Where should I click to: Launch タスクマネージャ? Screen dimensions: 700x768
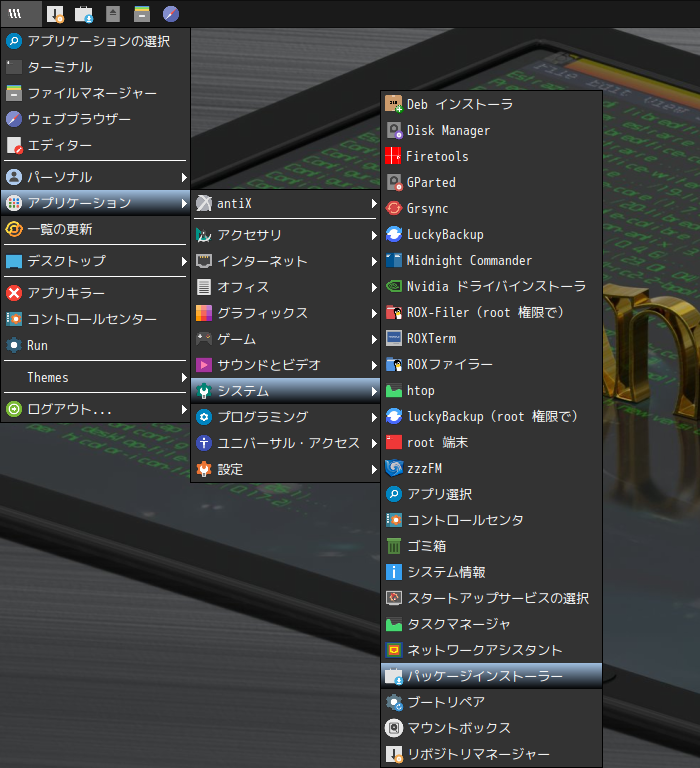(x=491, y=624)
